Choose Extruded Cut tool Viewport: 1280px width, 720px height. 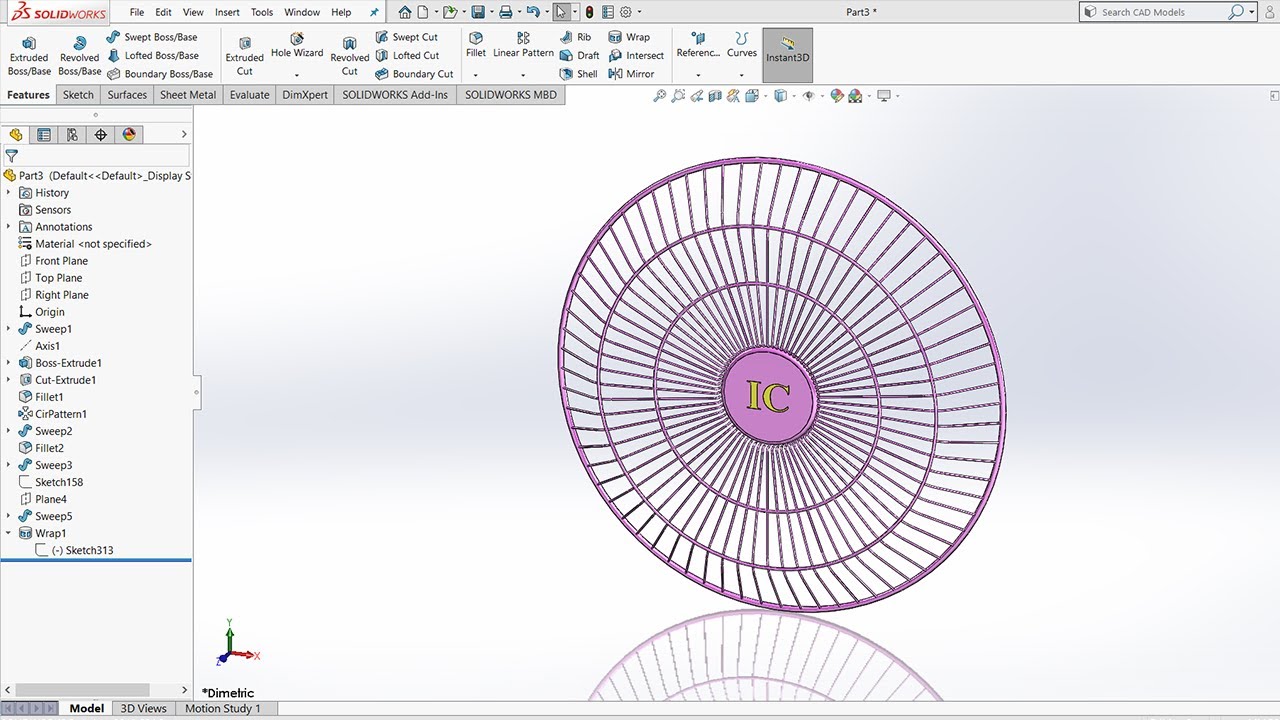pos(244,57)
